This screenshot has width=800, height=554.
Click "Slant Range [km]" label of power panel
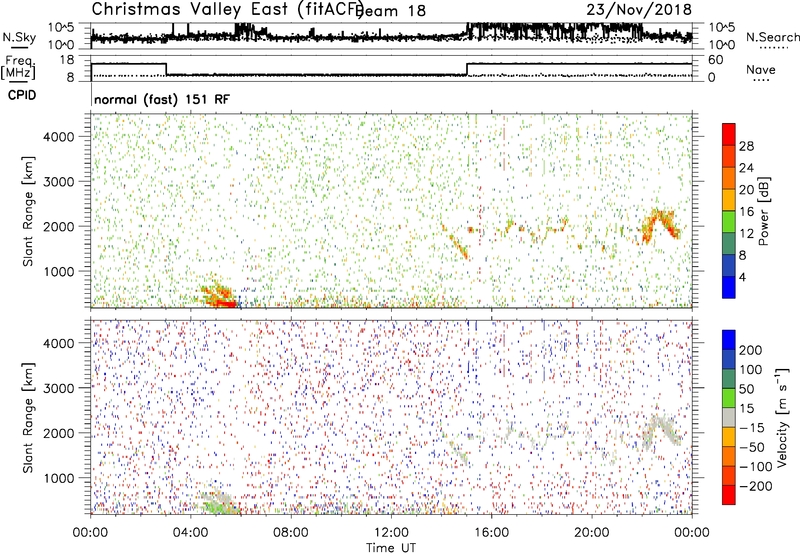click(x=28, y=211)
